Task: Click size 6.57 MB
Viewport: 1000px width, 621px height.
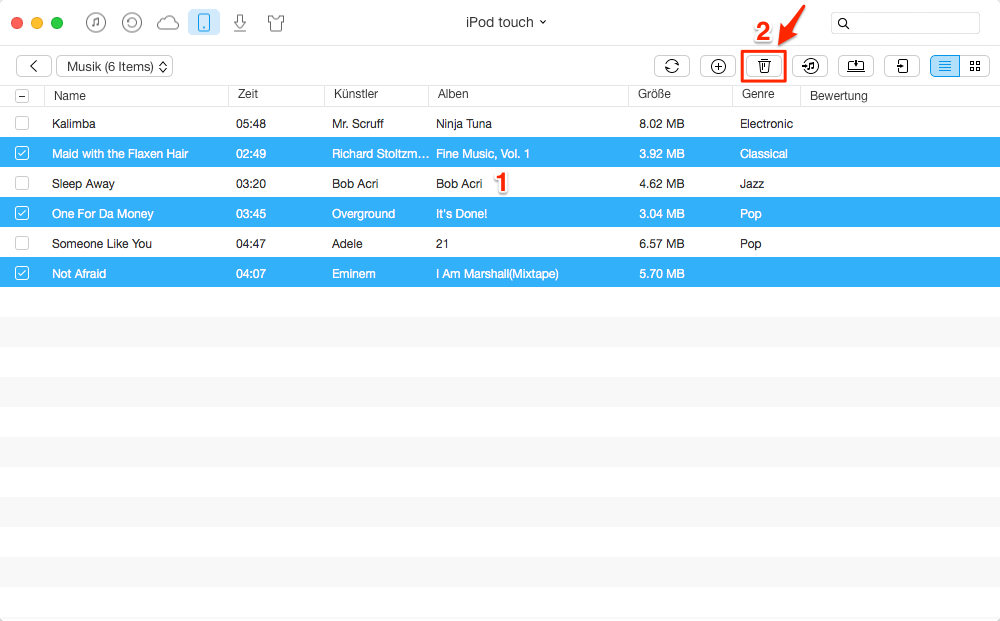Action: point(661,244)
